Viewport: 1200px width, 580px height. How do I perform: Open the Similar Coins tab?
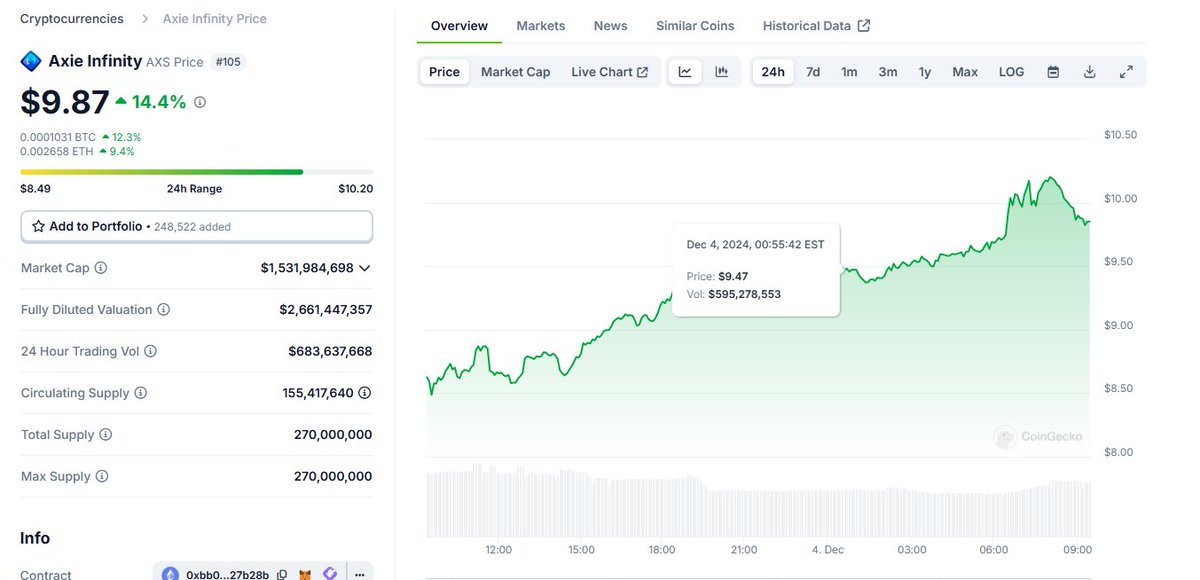pyautogui.click(x=695, y=26)
